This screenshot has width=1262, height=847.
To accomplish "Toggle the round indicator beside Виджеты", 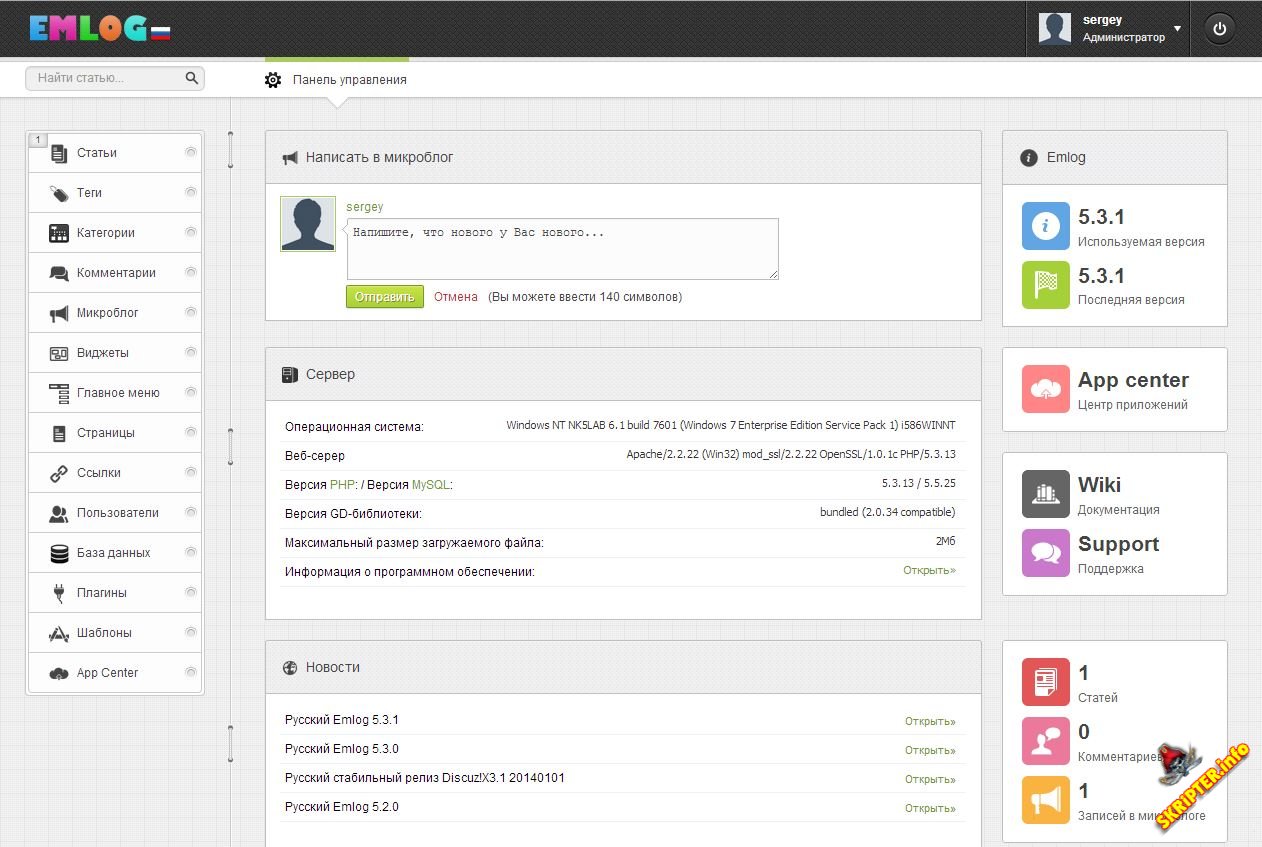I will pyautogui.click(x=191, y=352).
